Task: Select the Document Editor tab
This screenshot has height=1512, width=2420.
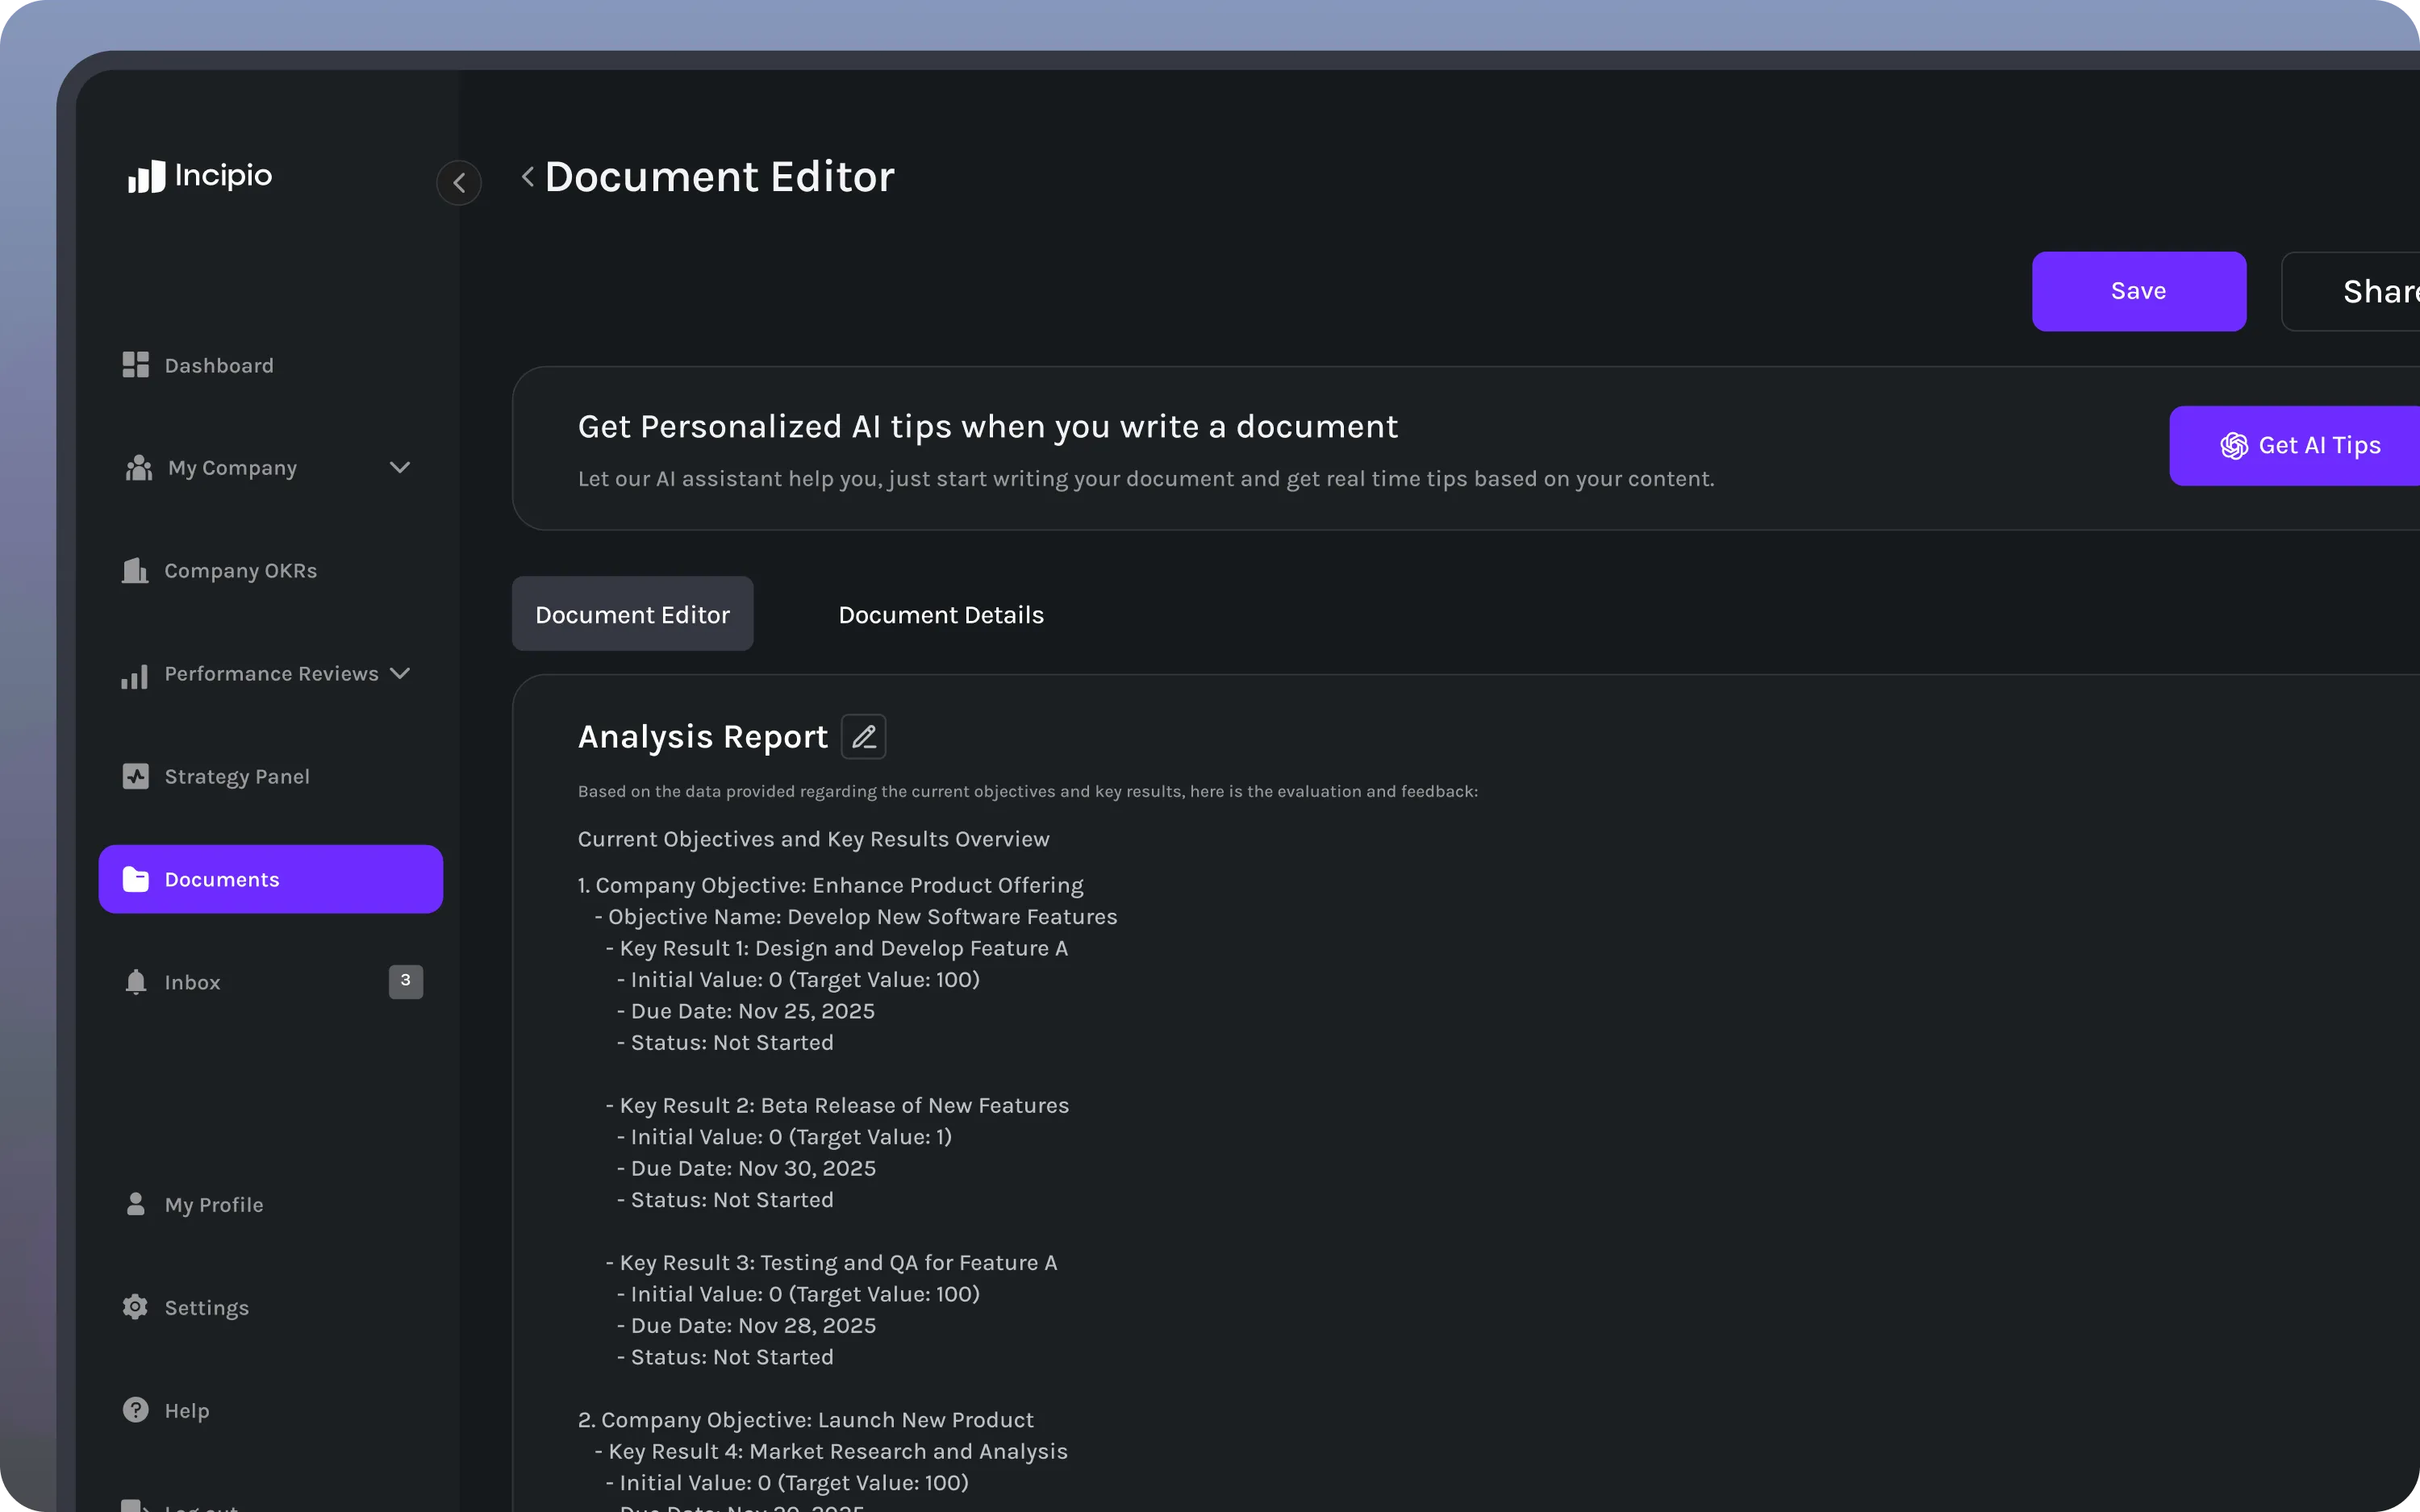Action: point(632,615)
